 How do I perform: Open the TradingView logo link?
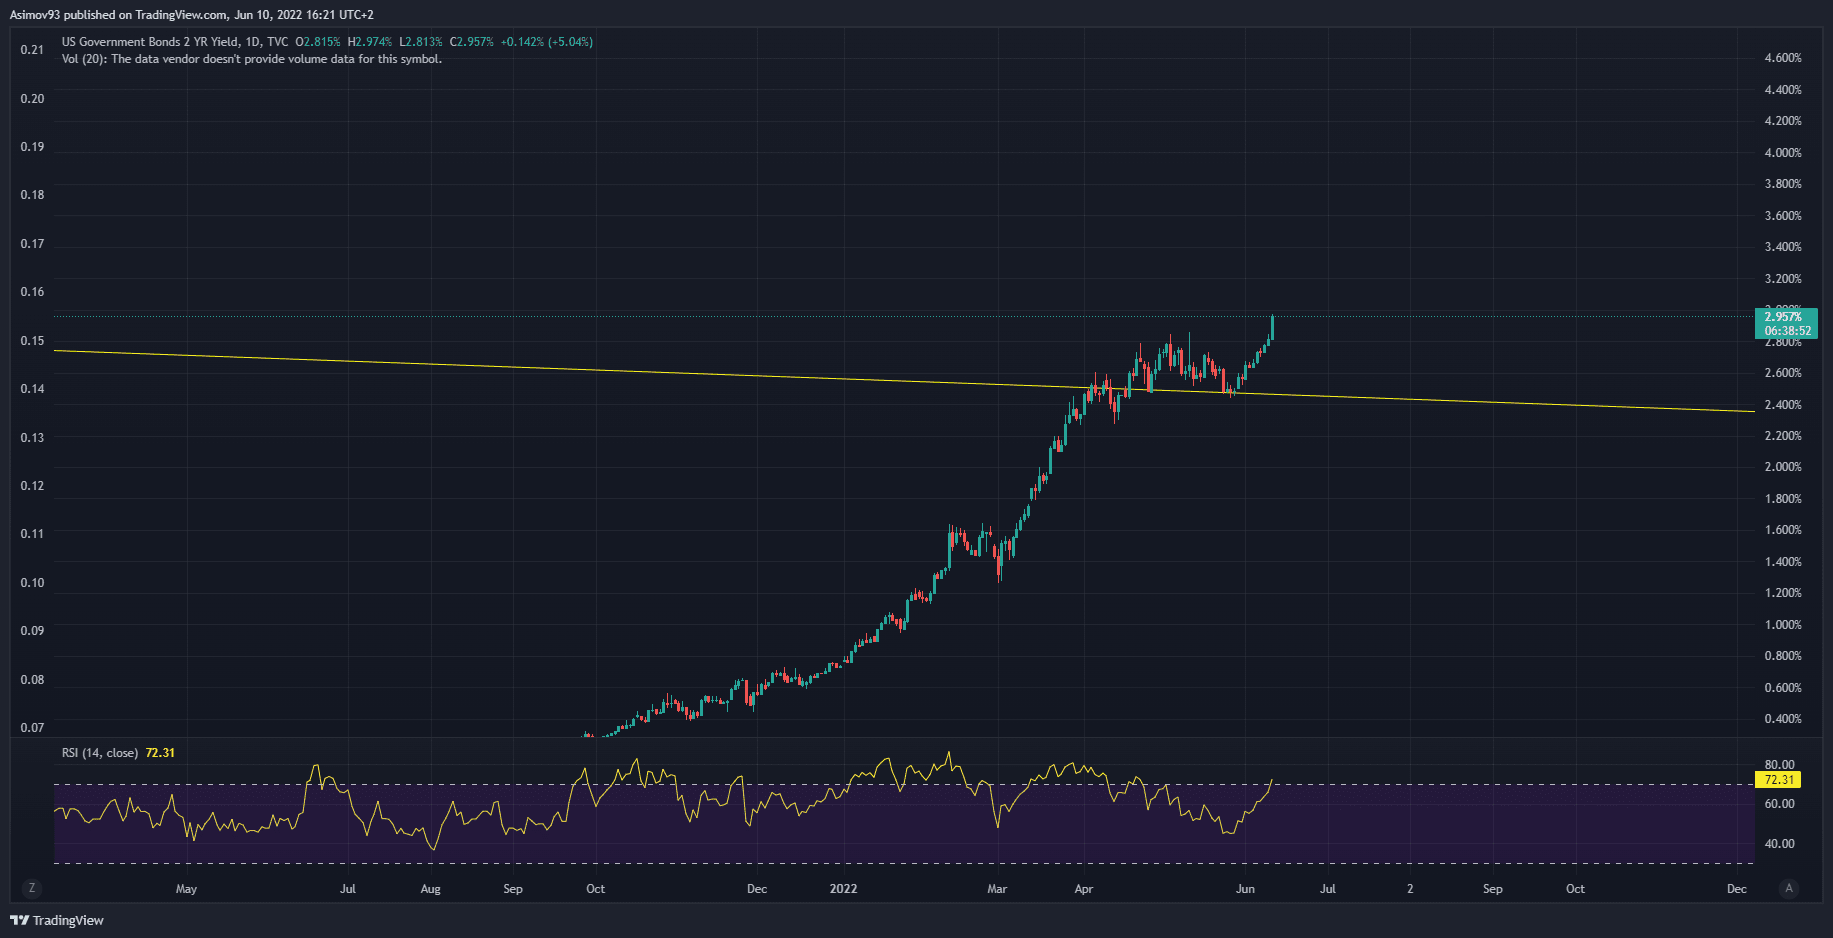(57, 920)
